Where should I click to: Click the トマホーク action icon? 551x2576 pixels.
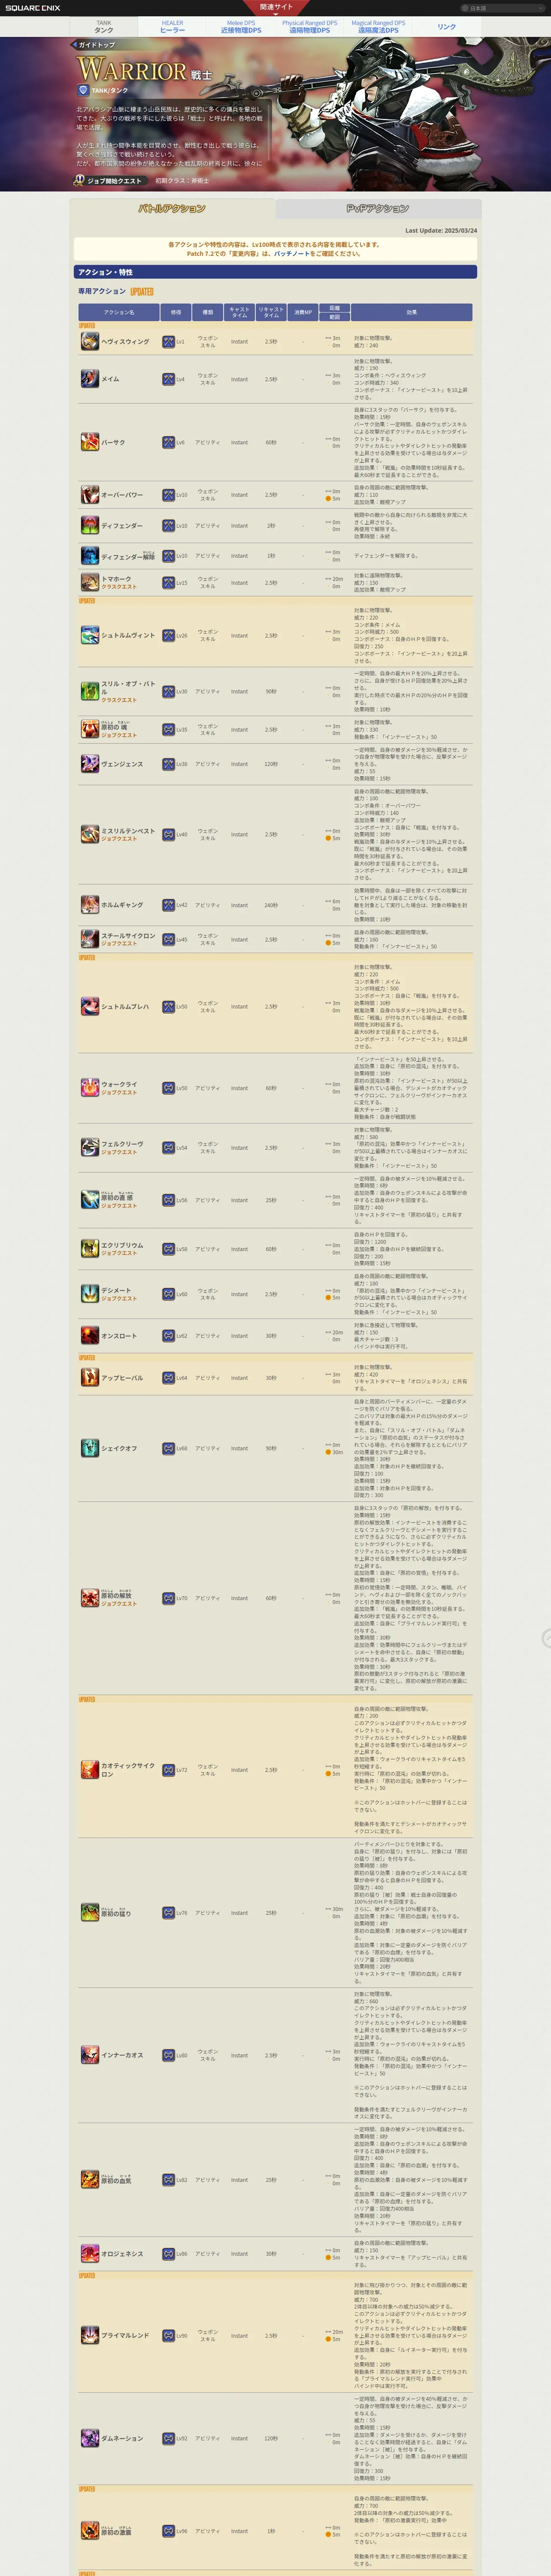click(x=90, y=582)
